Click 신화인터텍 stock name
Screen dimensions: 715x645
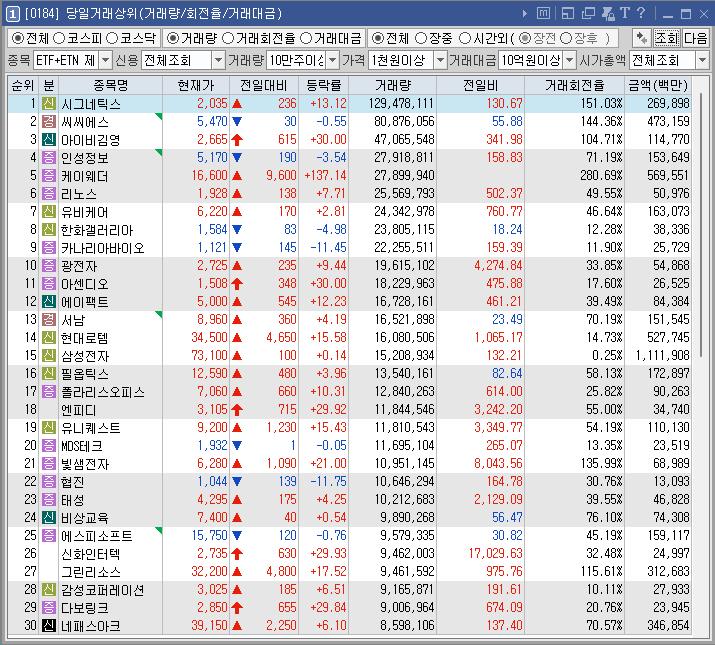click(91, 554)
